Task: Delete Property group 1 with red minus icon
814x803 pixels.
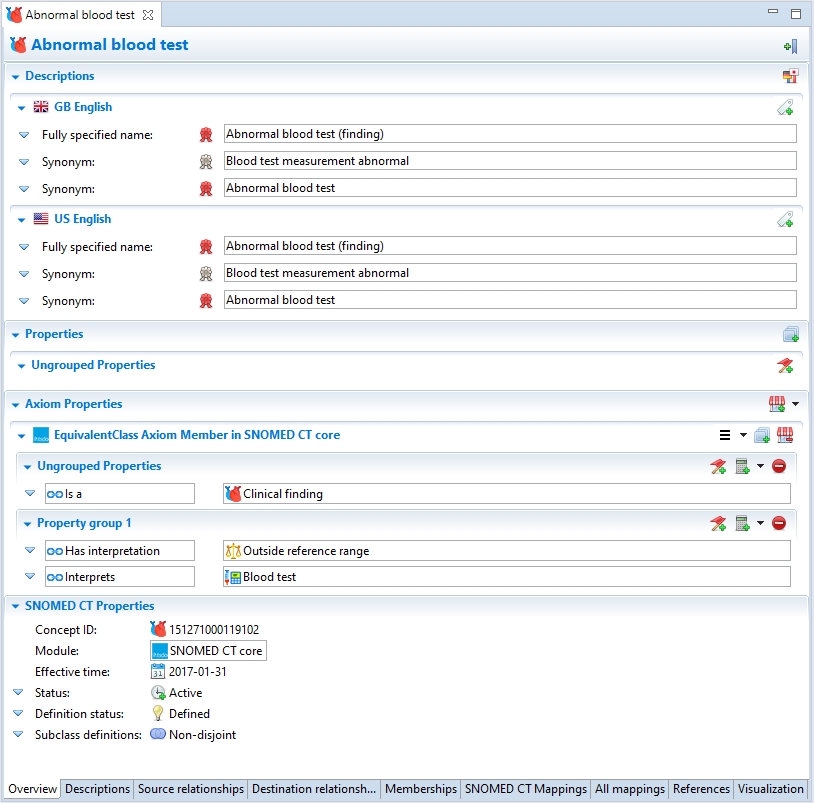Action: click(x=779, y=523)
